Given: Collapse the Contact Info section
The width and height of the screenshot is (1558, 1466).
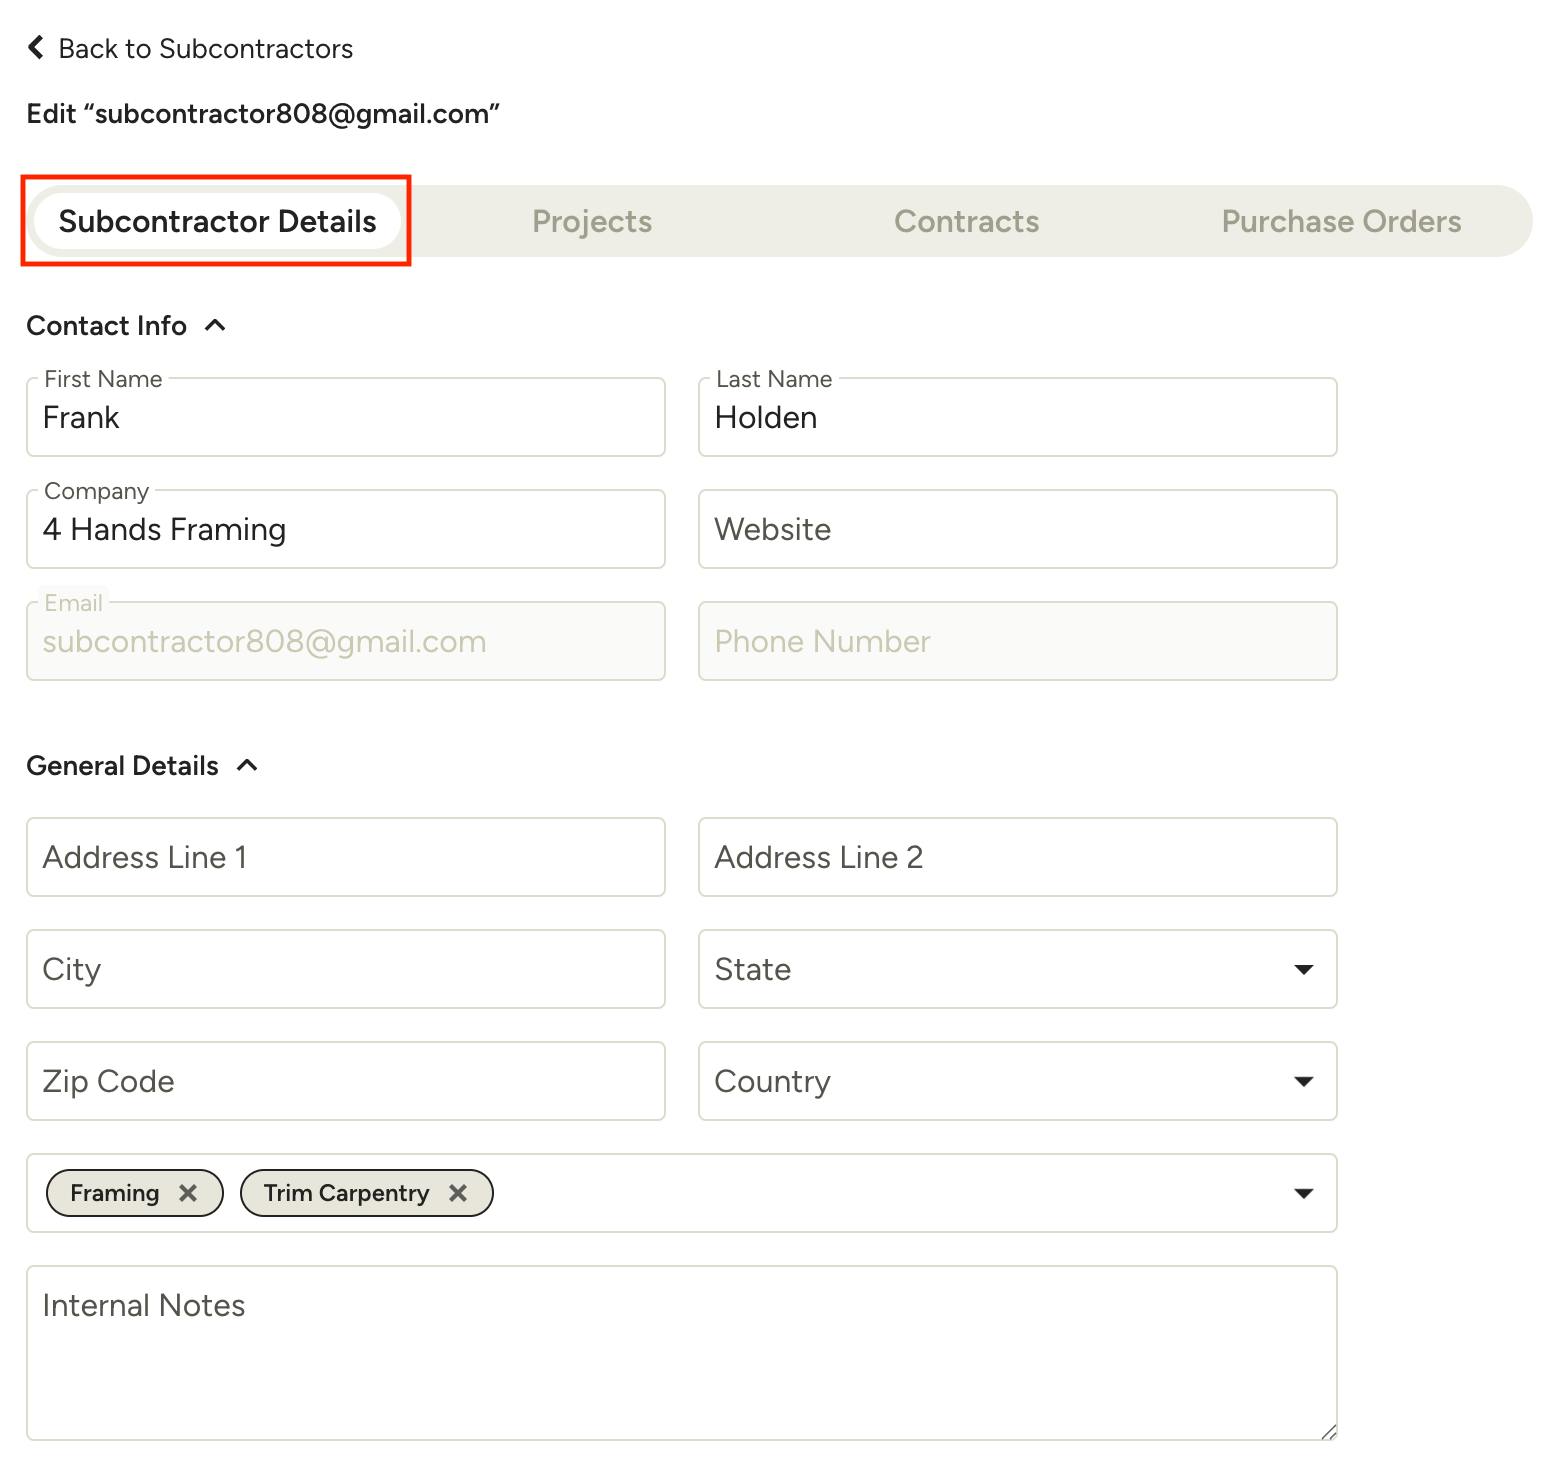Looking at the screenshot, I should (x=215, y=326).
